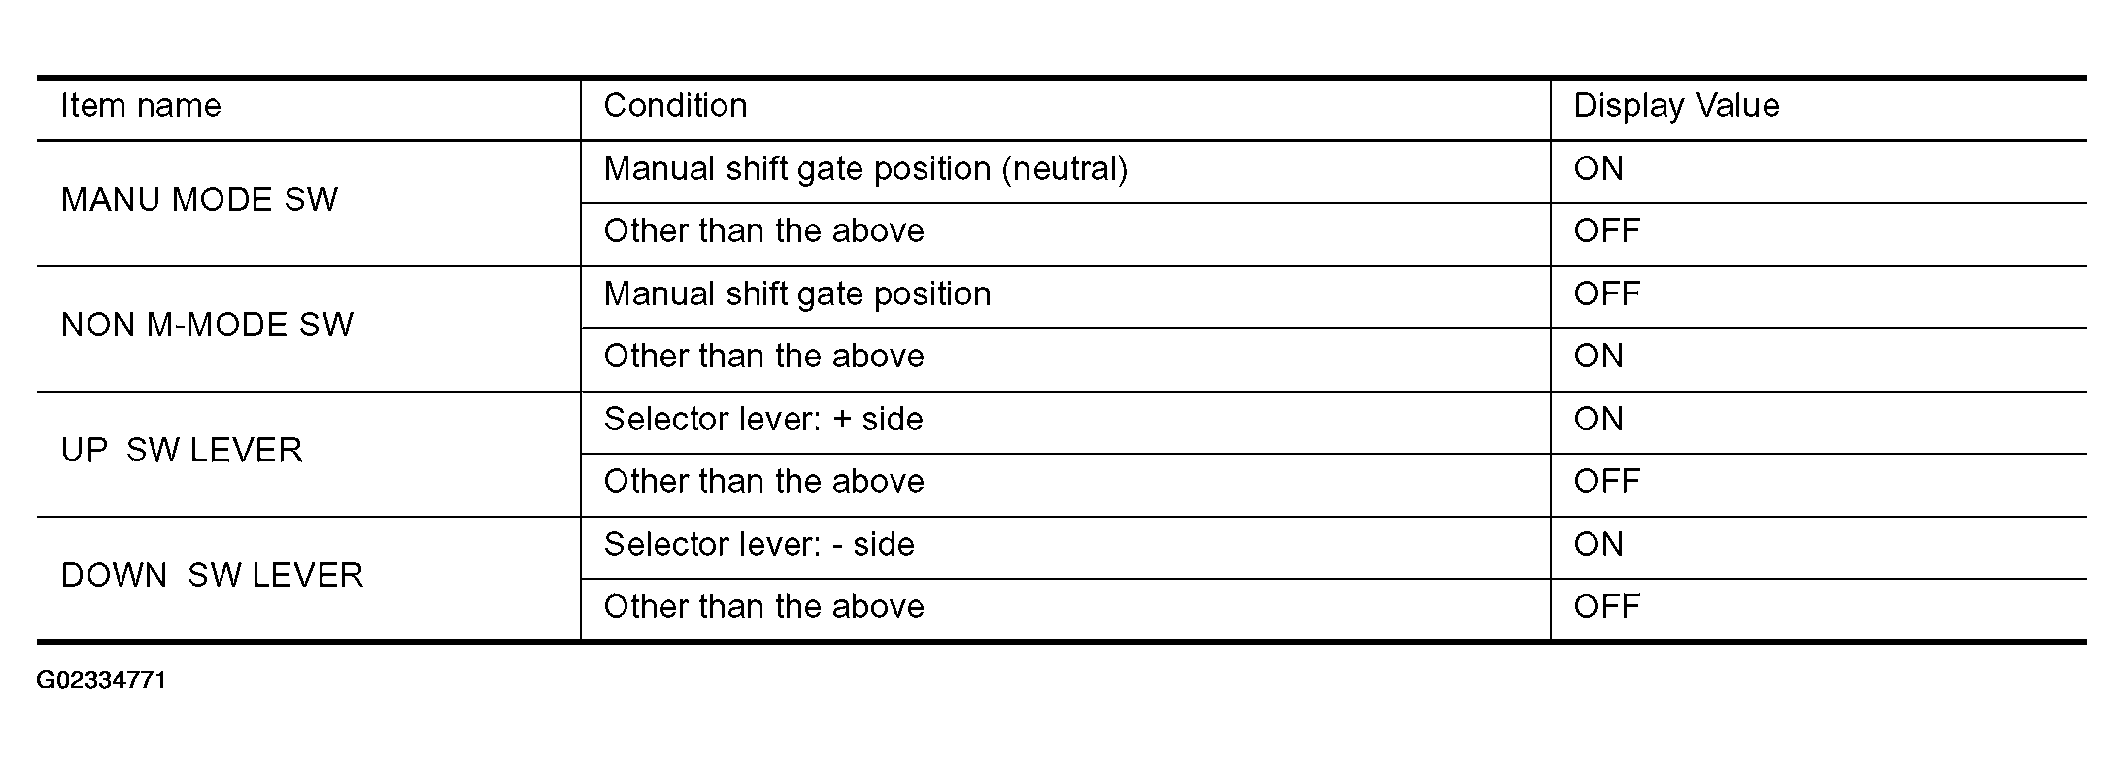Click ON value for Selector lever - side

[1598, 545]
